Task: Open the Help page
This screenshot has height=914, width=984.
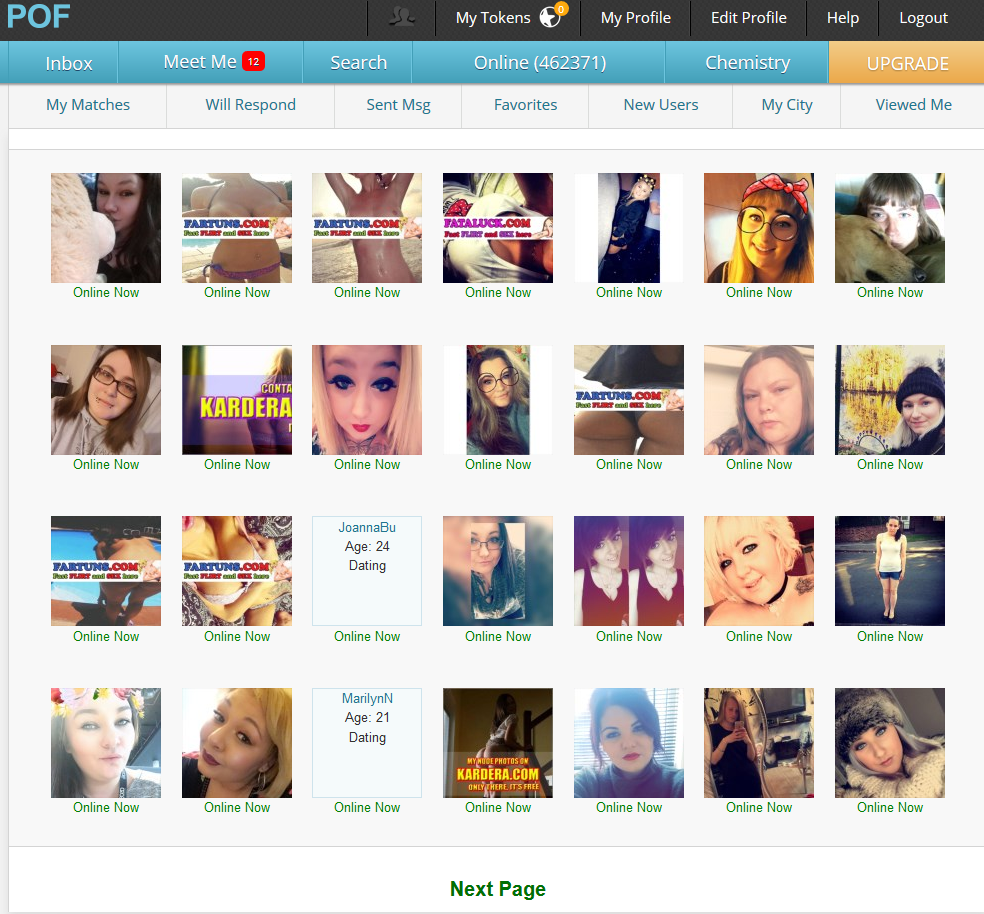Action: pos(842,18)
